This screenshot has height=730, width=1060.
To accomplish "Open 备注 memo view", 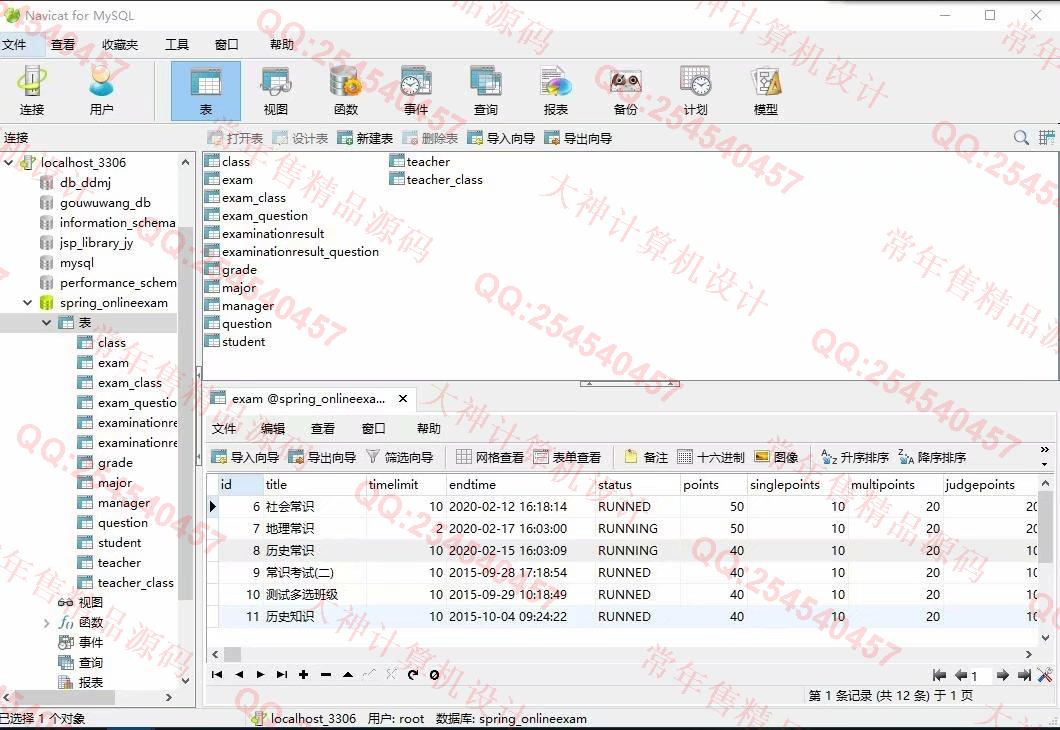I will (646, 458).
